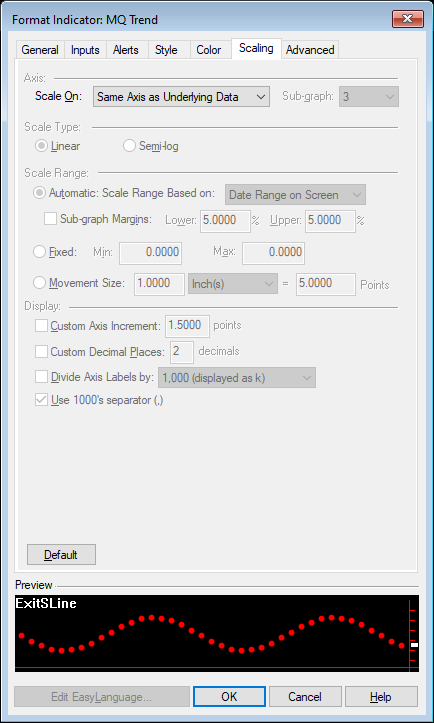Expand the Sub-graph number dropdown
Image resolution: width=434 pixels, height=723 pixels.
[x=369, y=97]
